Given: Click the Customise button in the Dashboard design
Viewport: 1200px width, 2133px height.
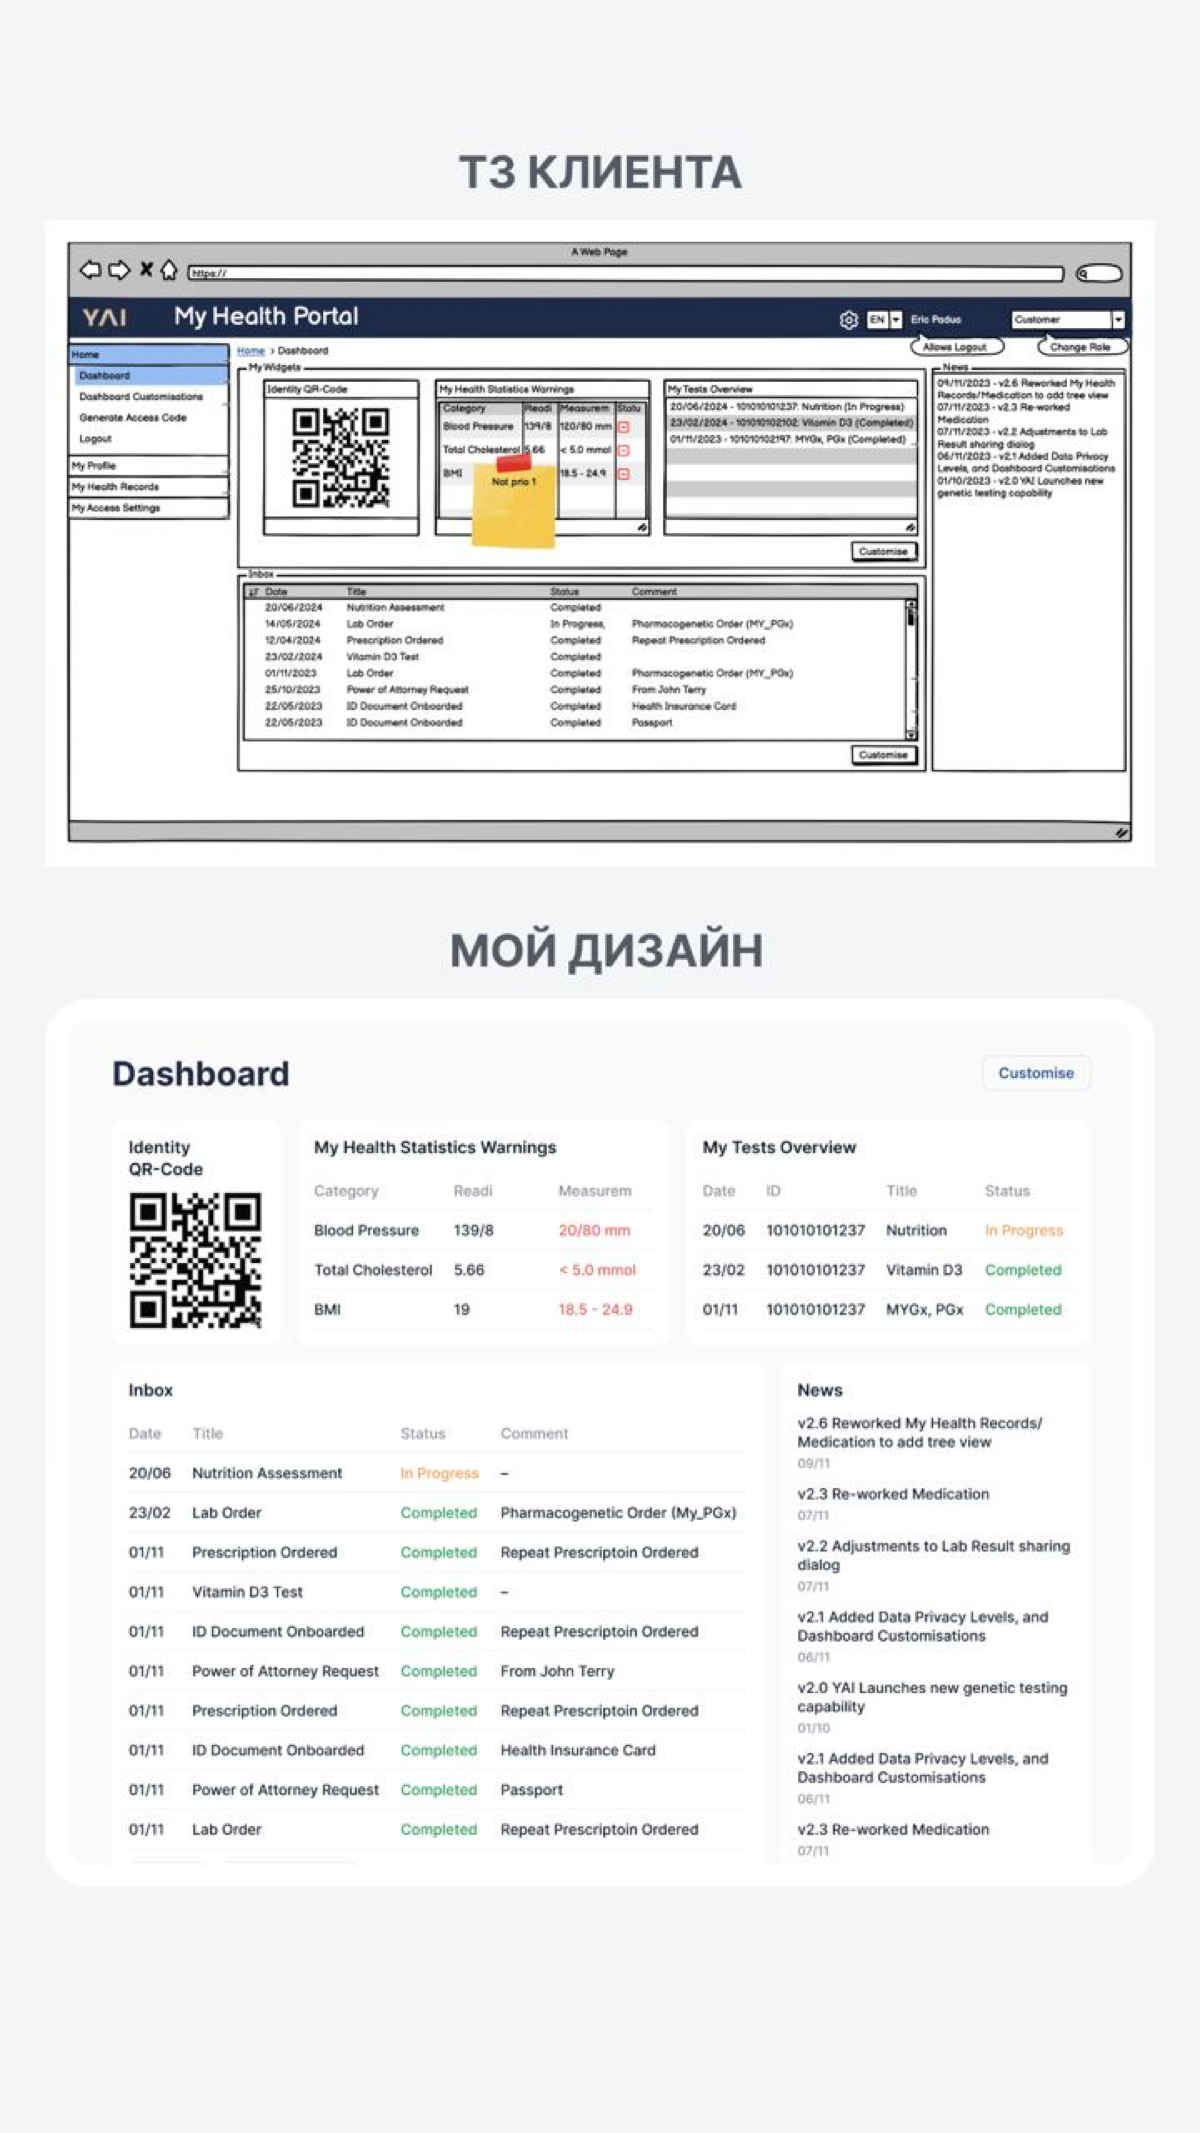Looking at the screenshot, I should tap(1036, 1073).
